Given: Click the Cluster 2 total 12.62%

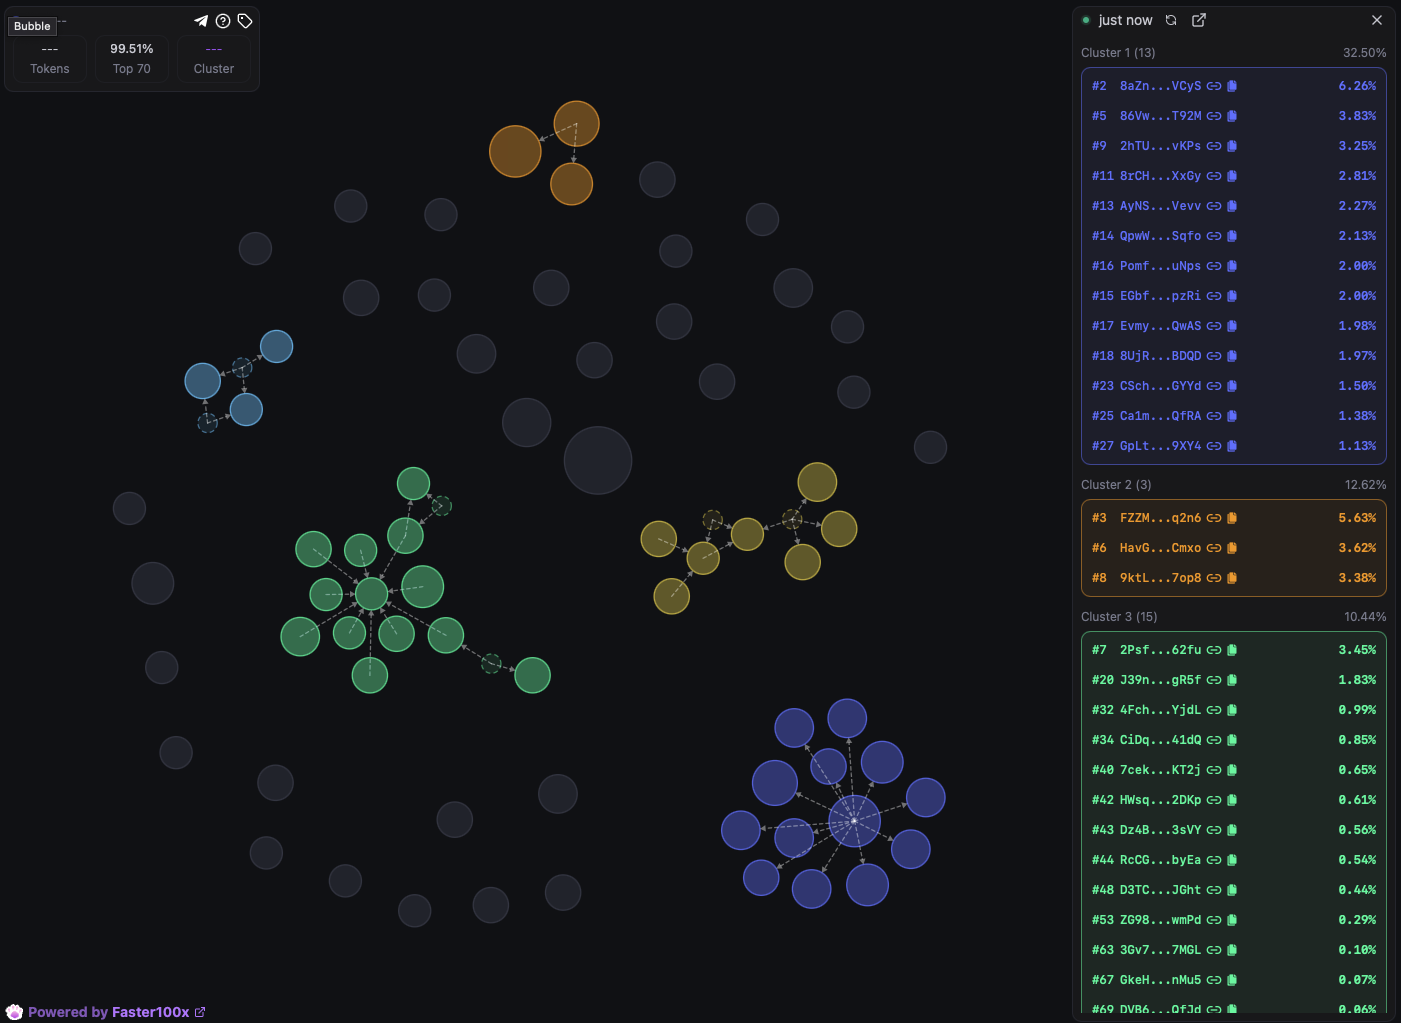Looking at the screenshot, I should pyautogui.click(x=1366, y=485).
